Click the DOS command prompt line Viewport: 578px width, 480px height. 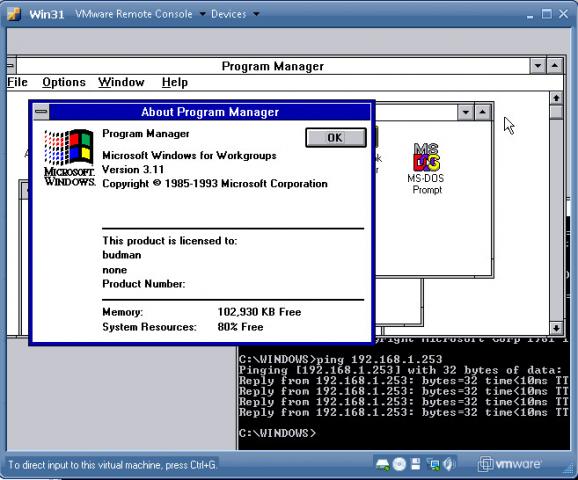click(277, 433)
